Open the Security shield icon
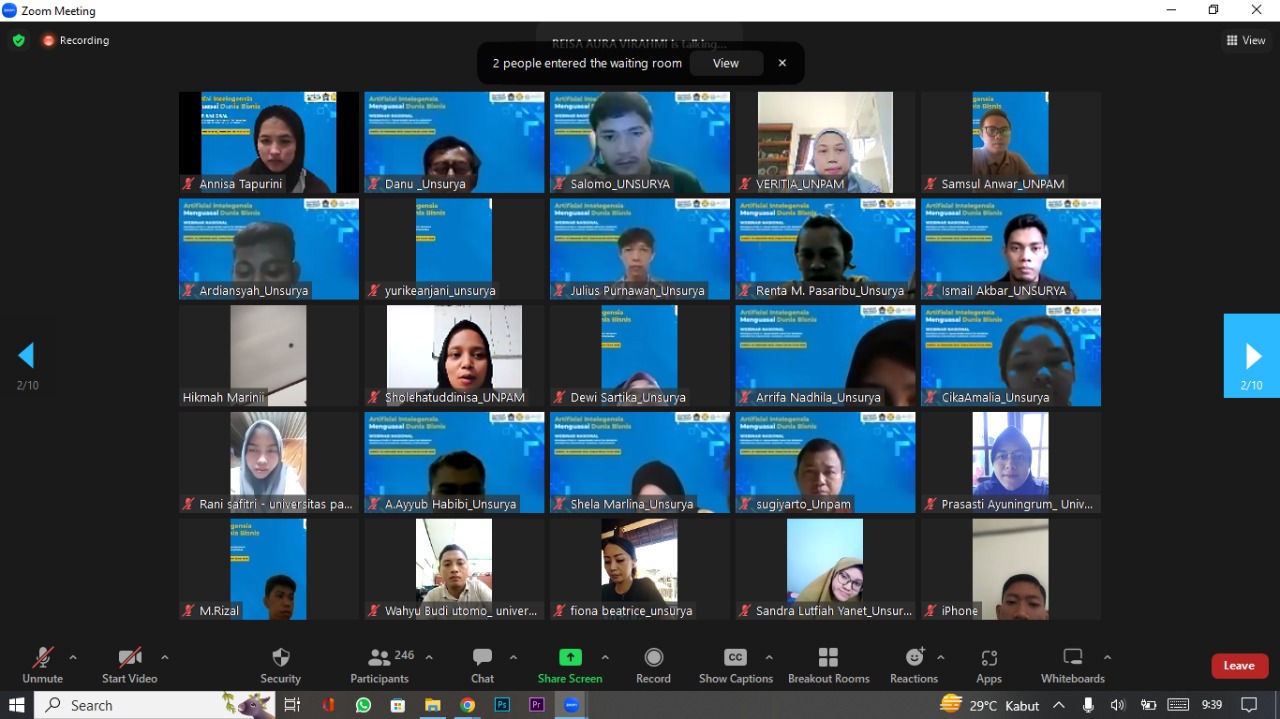1280x719 pixels. (x=281, y=657)
